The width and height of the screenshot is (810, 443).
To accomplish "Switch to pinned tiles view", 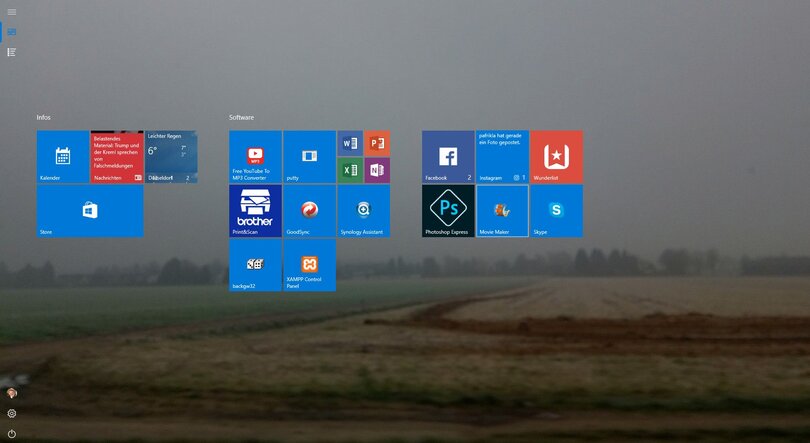I will (11, 32).
